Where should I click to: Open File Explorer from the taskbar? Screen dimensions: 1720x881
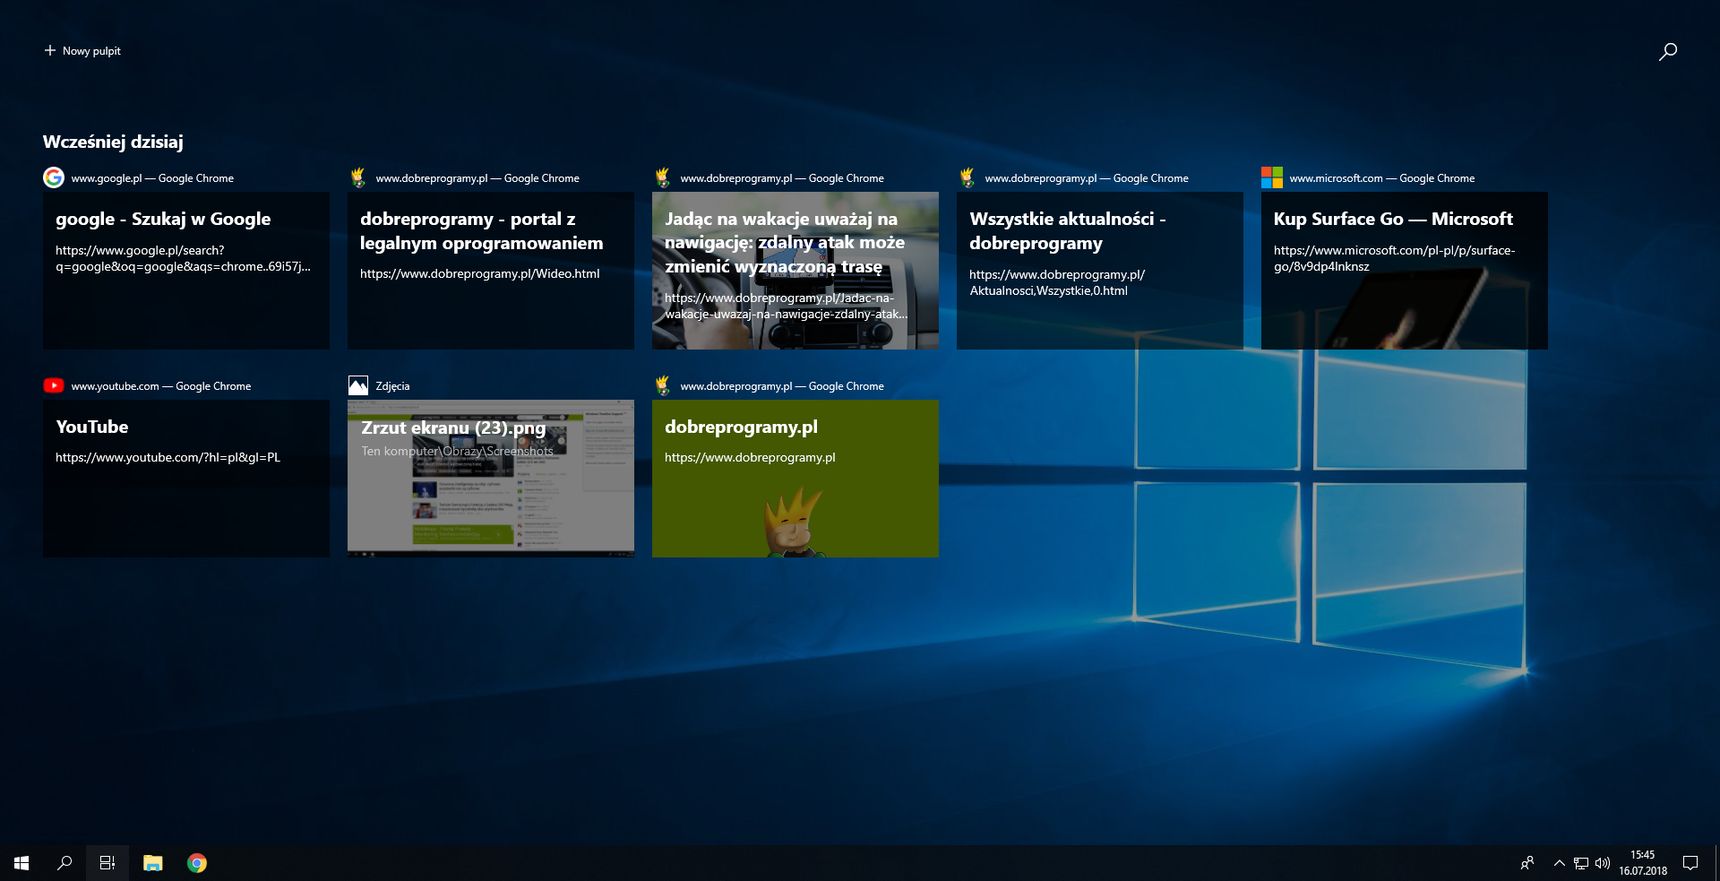(x=153, y=863)
